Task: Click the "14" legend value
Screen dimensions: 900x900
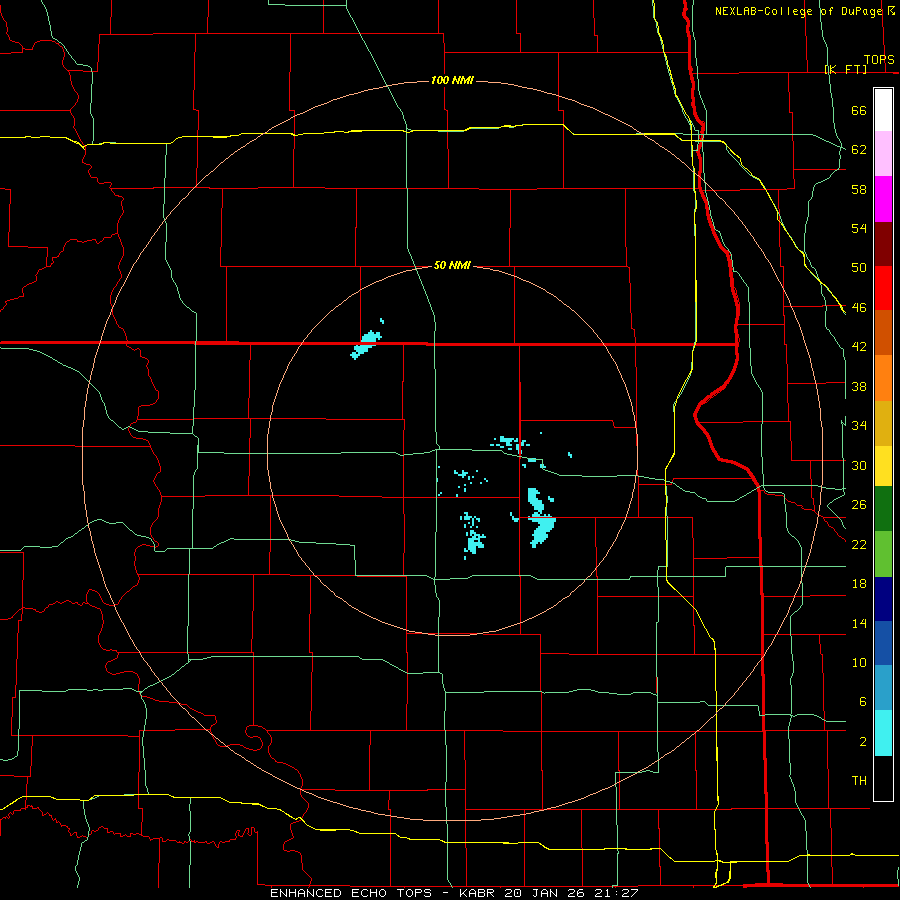Action: pyautogui.click(x=859, y=623)
